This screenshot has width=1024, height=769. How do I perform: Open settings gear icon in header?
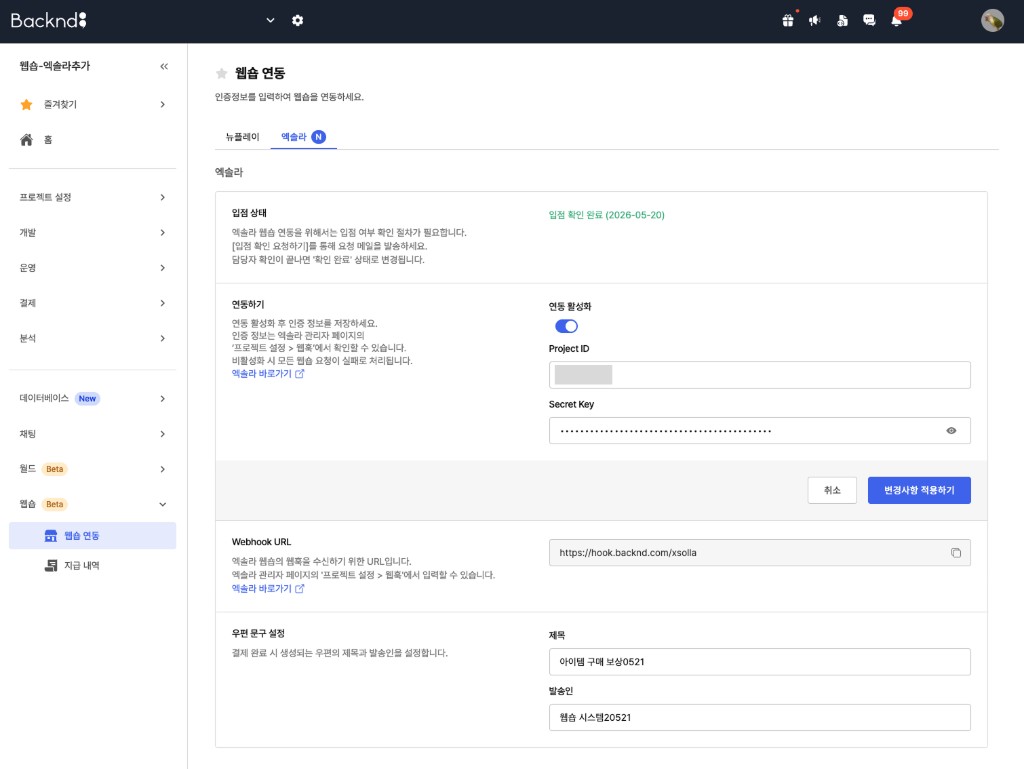[297, 20]
